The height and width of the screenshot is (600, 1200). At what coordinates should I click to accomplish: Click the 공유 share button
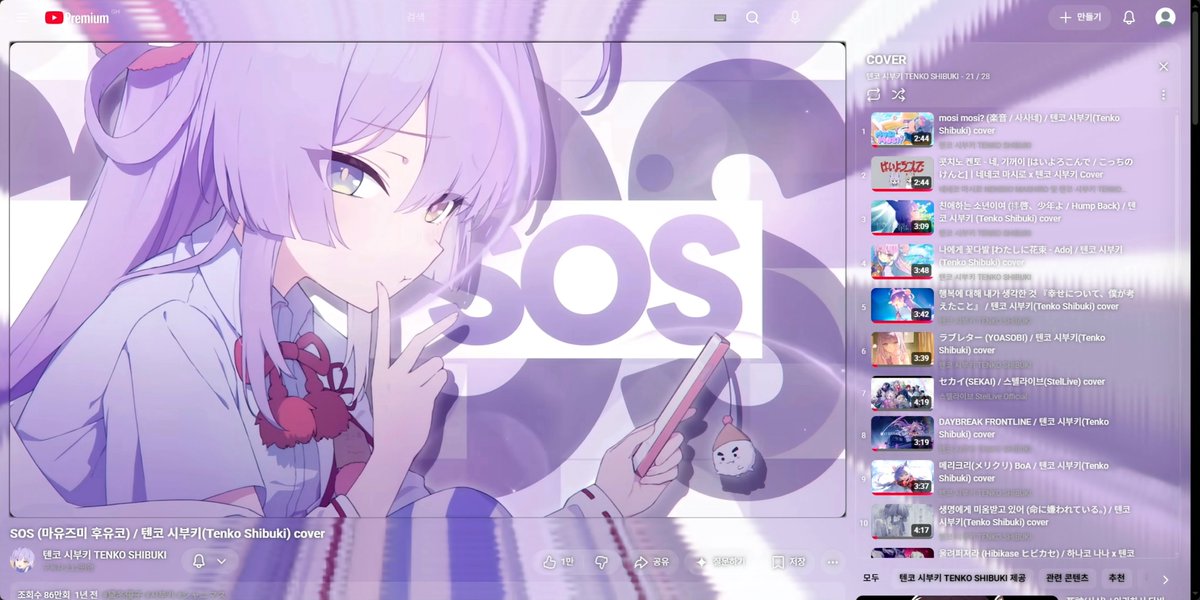651,562
